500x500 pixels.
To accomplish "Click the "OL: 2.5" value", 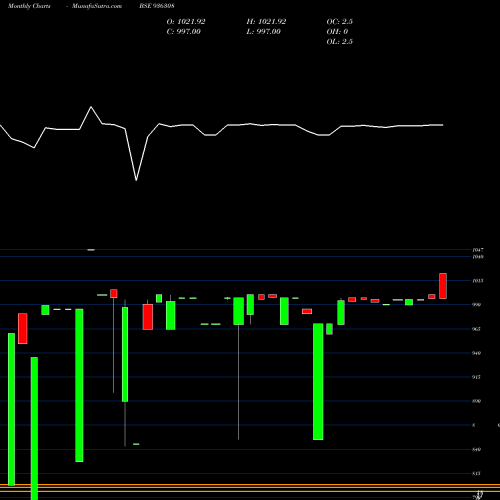I will pyautogui.click(x=339, y=42).
